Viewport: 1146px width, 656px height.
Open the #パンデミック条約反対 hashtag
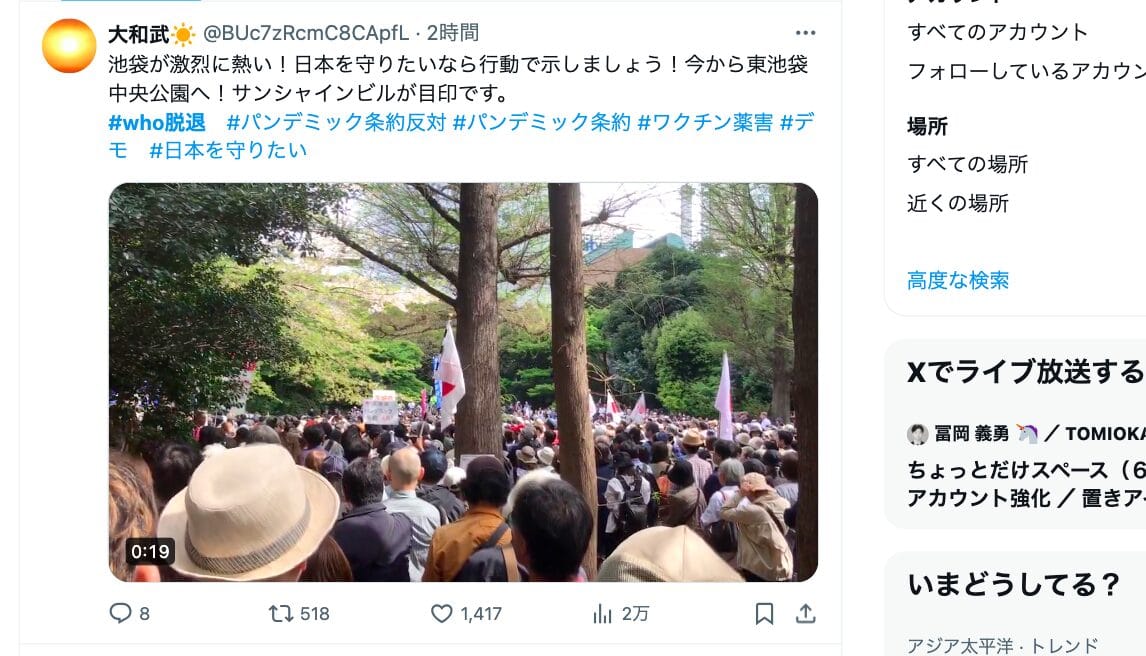(x=336, y=122)
